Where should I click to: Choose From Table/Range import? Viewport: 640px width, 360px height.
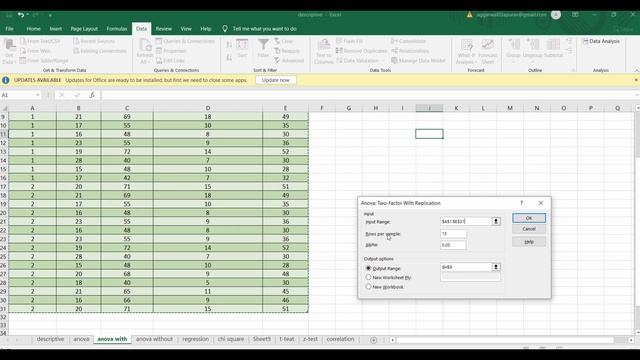[x=44, y=60]
